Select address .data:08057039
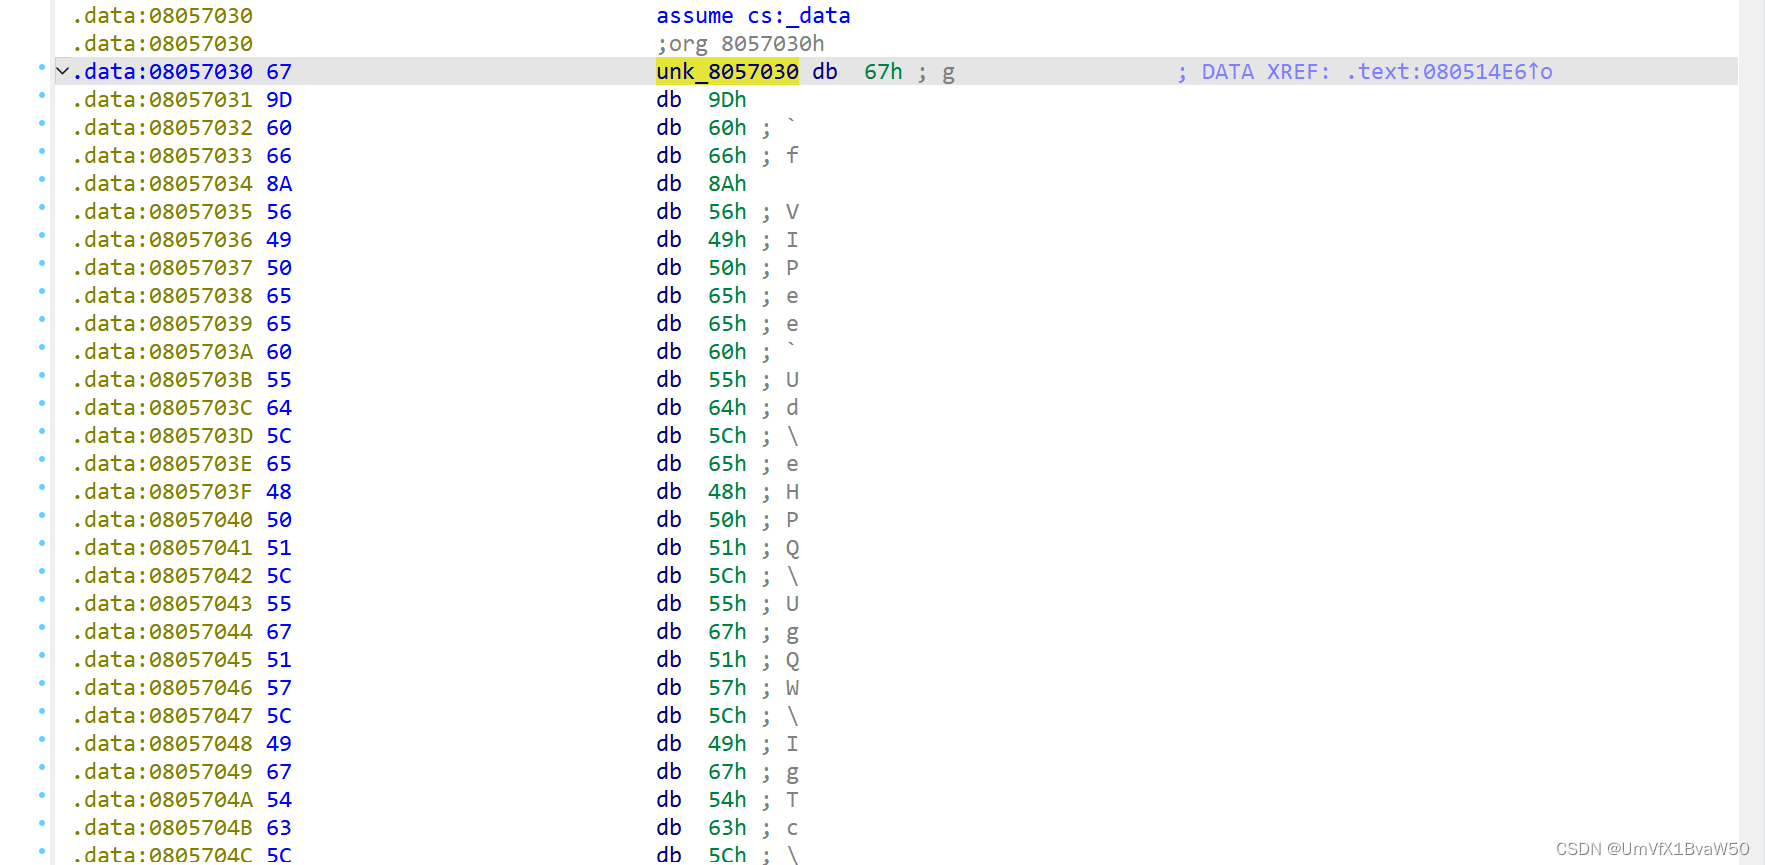1765x865 pixels. (x=162, y=323)
